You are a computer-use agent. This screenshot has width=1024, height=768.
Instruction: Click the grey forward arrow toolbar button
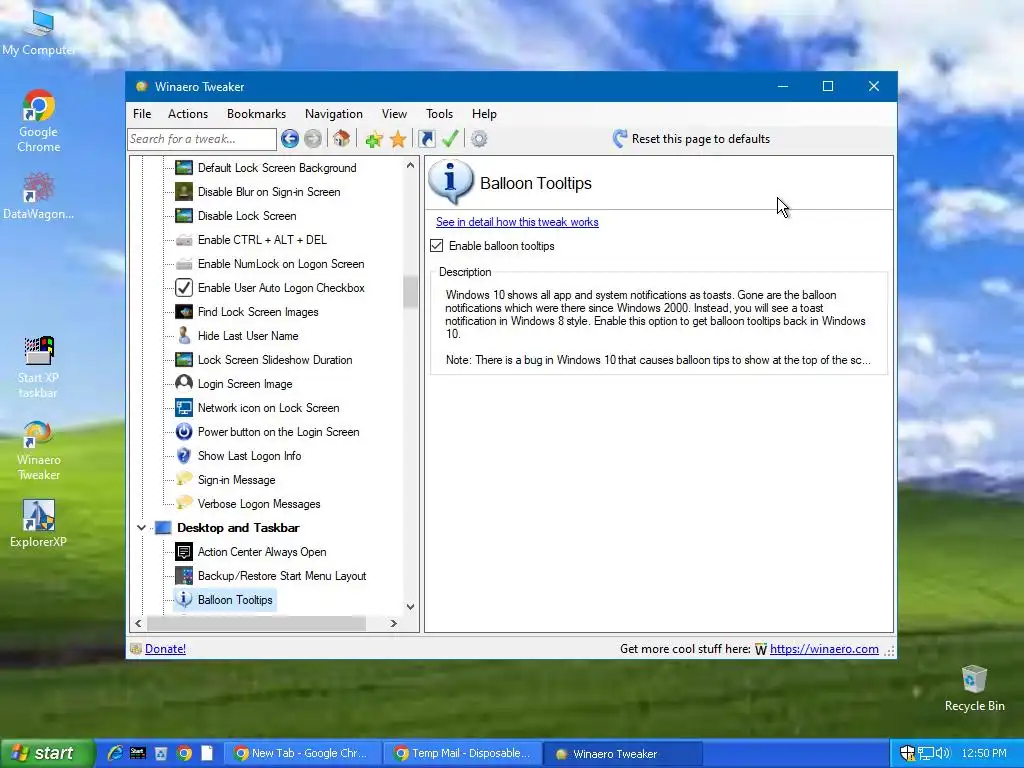pos(313,138)
